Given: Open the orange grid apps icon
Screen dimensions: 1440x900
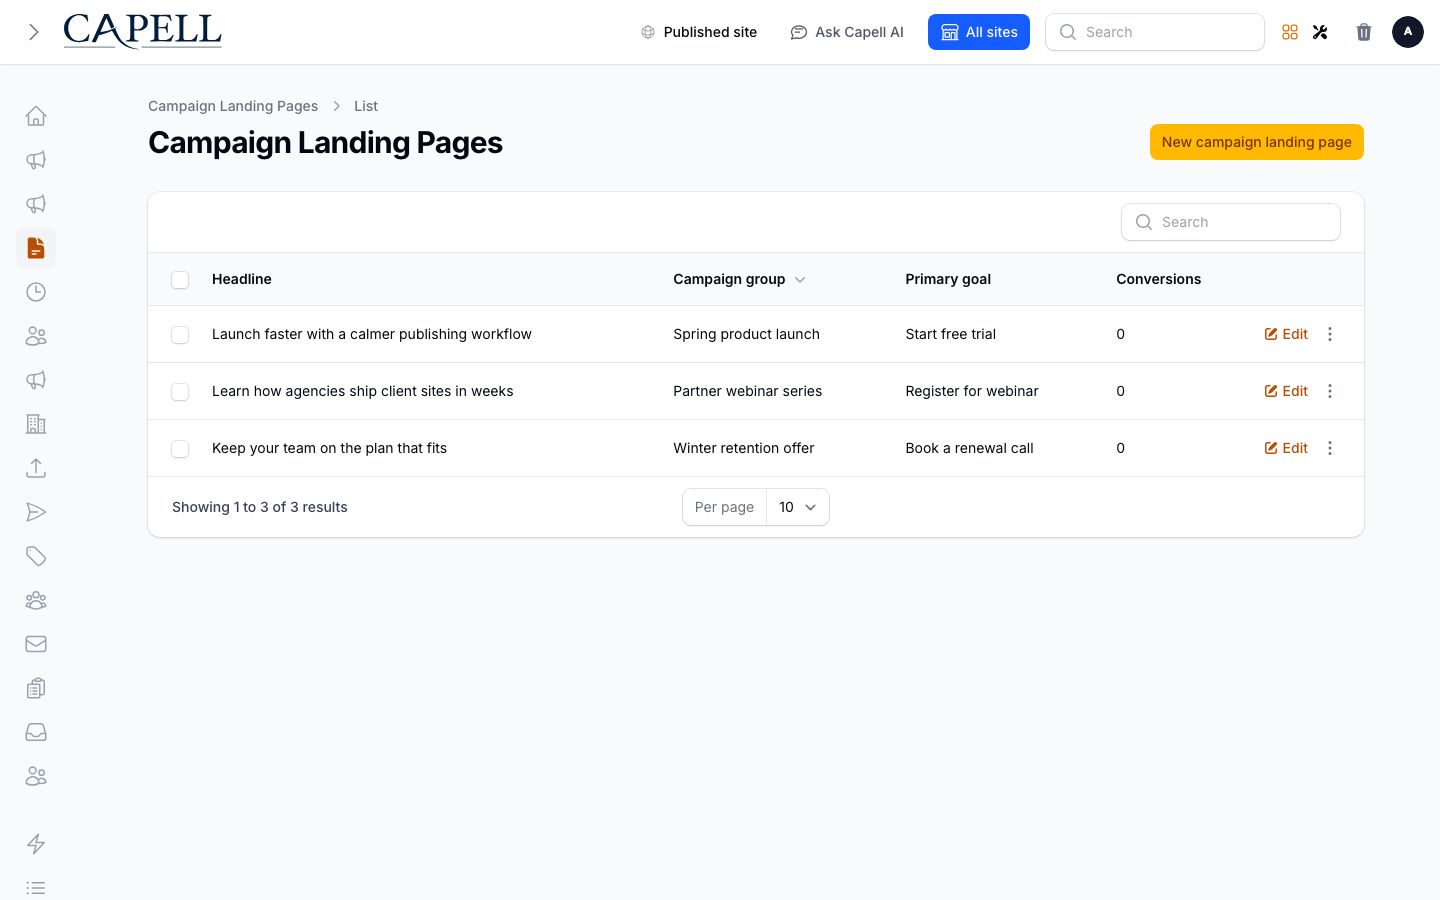Looking at the screenshot, I should (1290, 32).
